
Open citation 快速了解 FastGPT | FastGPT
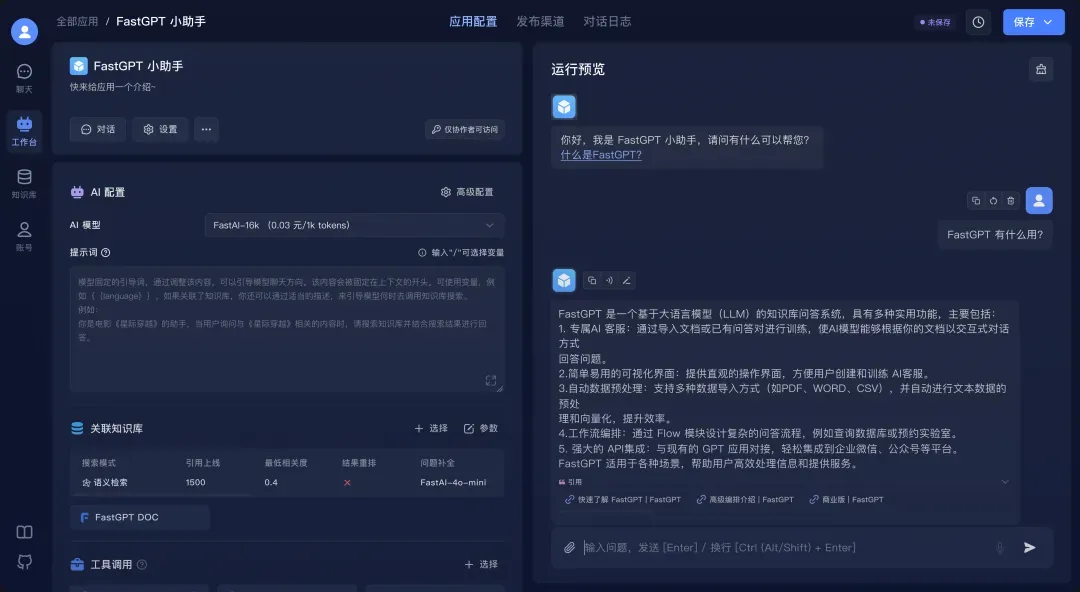point(623,500)
